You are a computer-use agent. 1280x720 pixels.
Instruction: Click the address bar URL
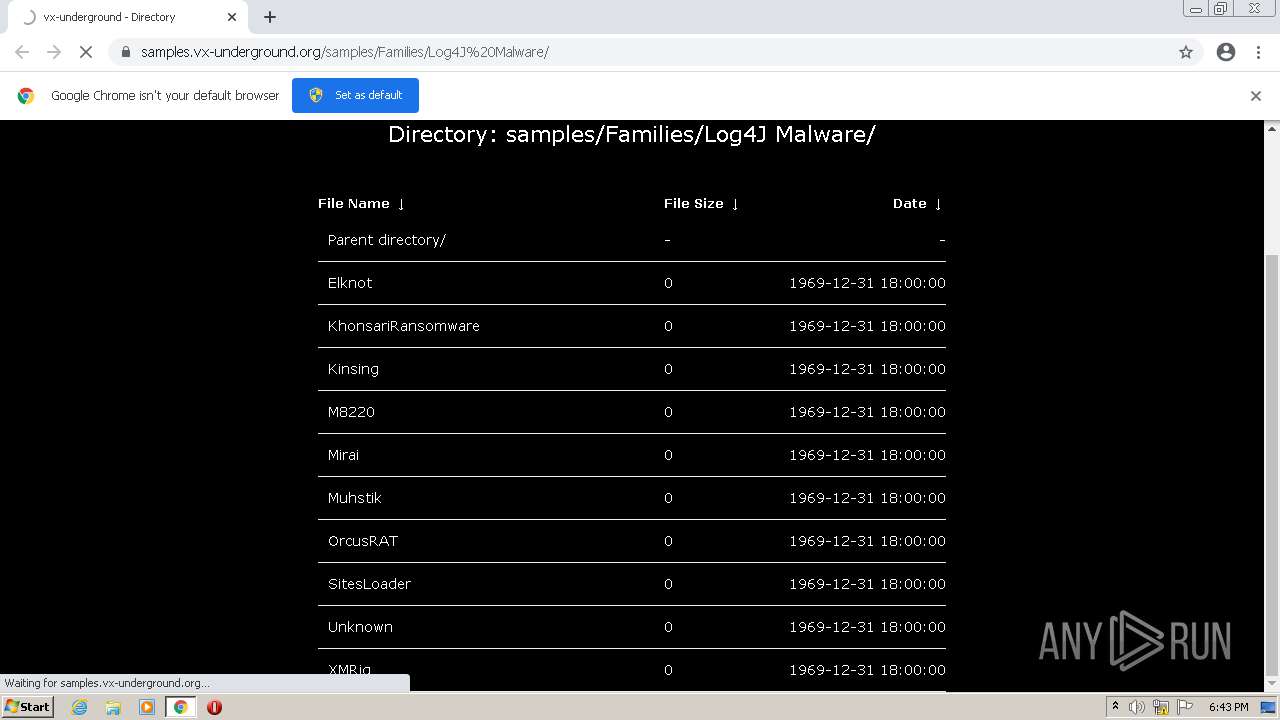(x=345, y=52)
